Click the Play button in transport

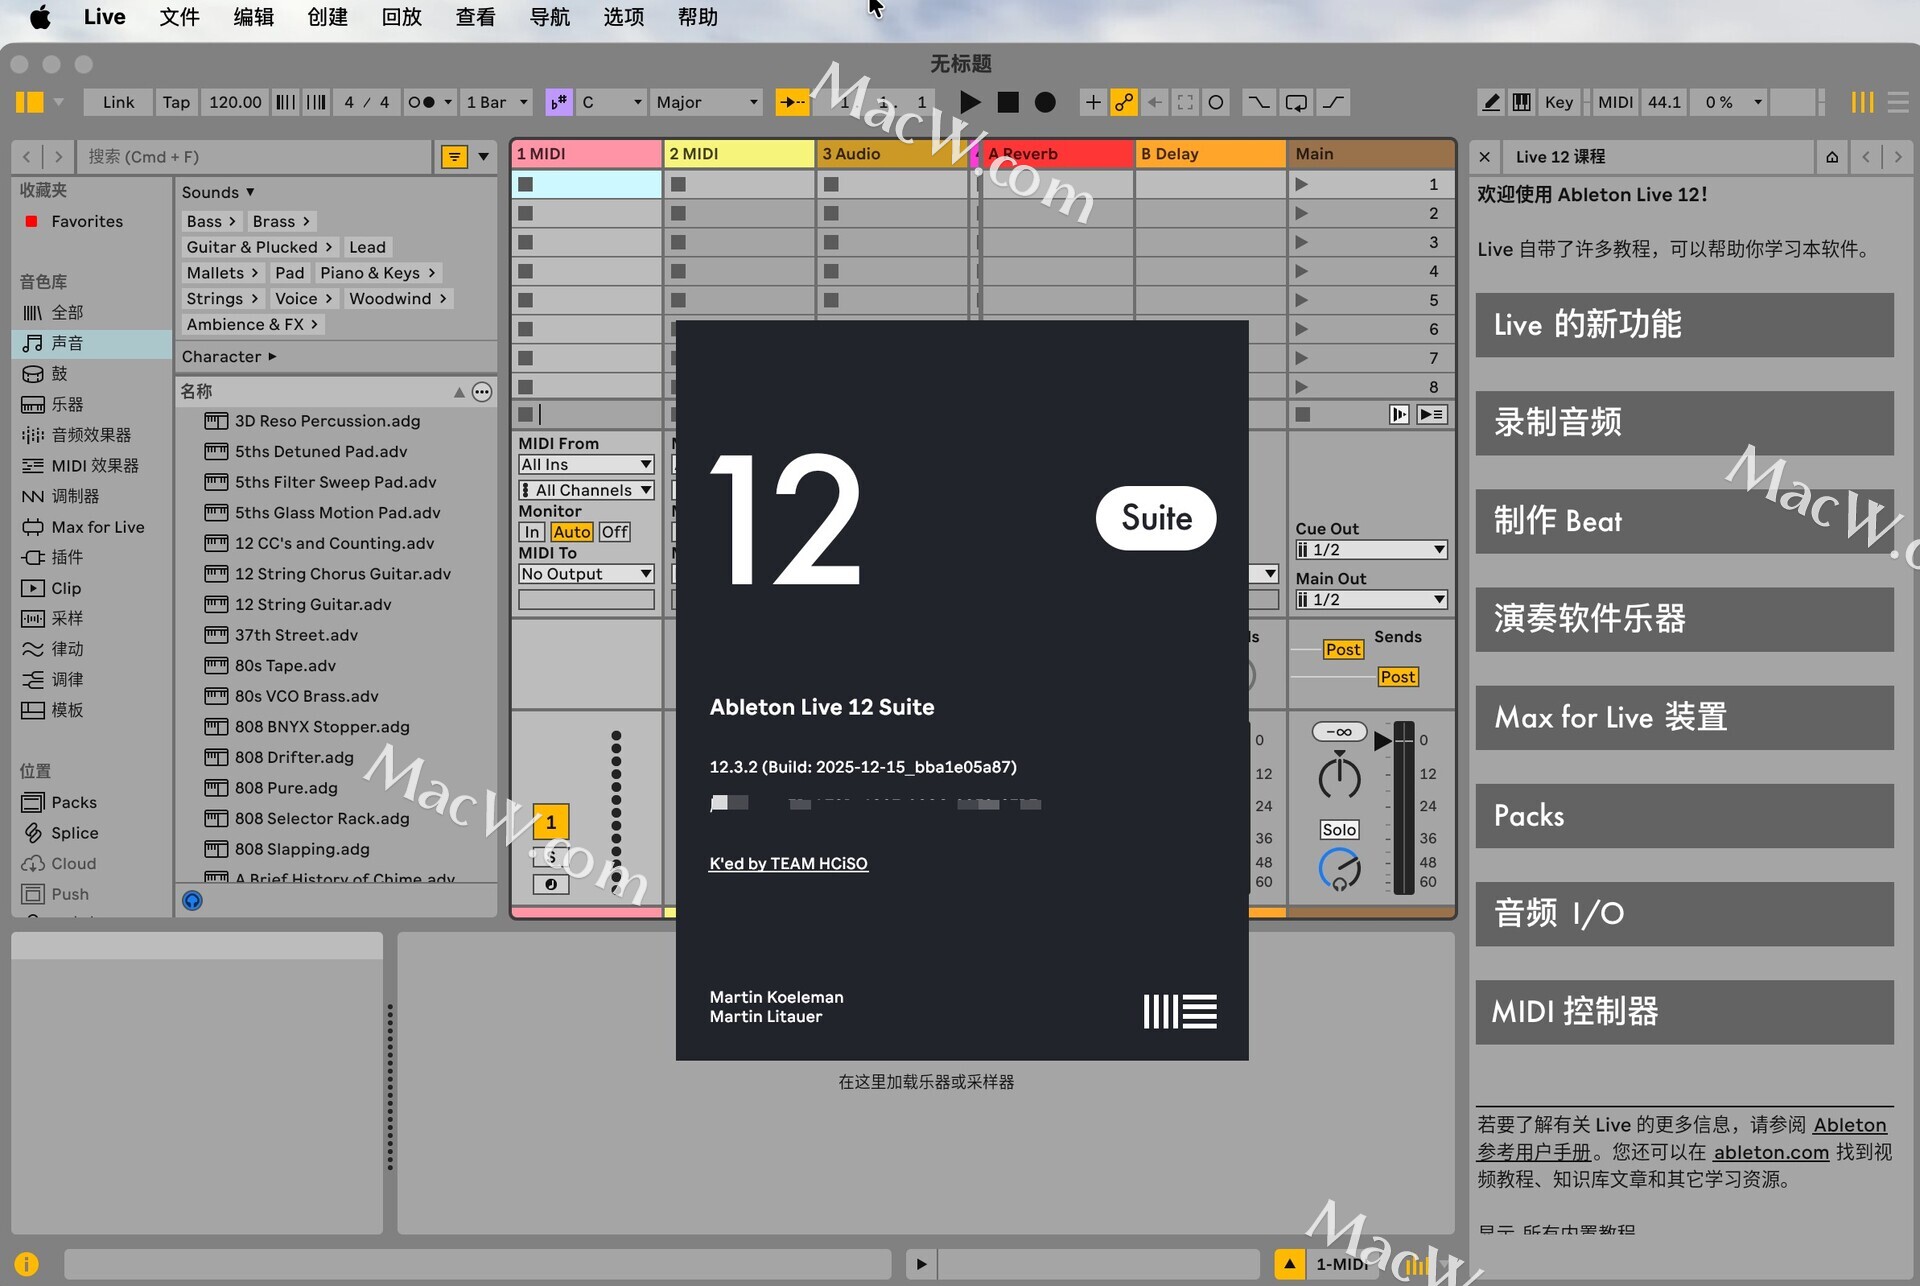point(969,102)
